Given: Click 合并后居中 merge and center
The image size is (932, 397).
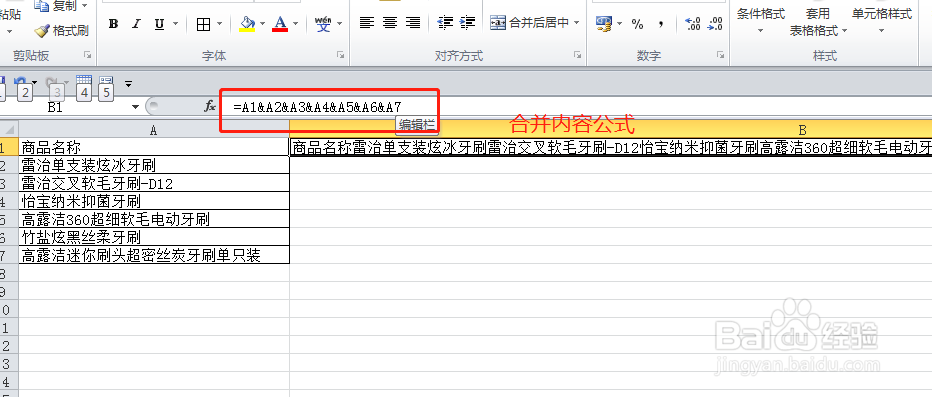Looking at the screenshot, I should pos(530,23).
